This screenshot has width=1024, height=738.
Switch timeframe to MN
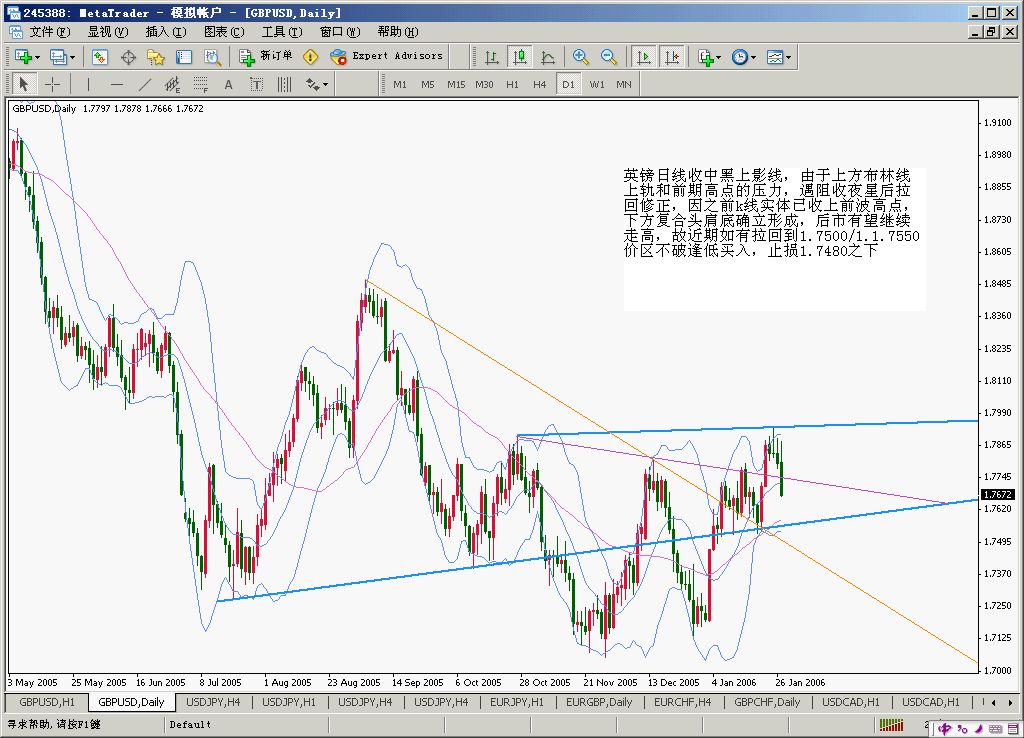click(x=624, y=84)
